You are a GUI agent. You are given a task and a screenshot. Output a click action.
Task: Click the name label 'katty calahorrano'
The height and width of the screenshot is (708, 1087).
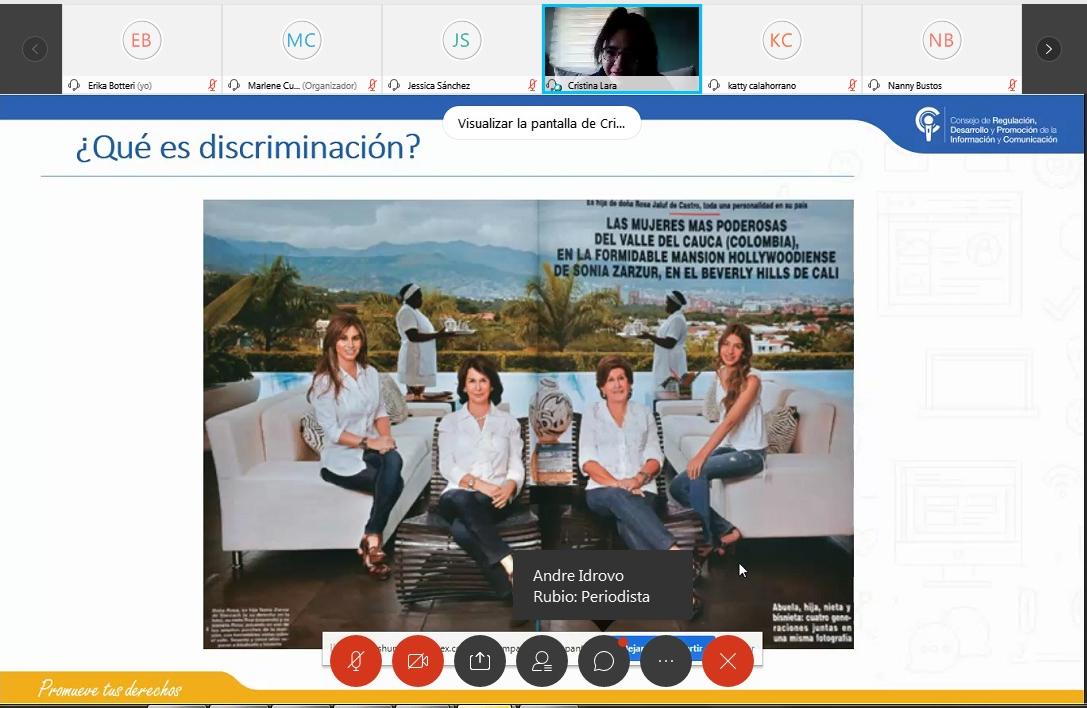point(762,86)
